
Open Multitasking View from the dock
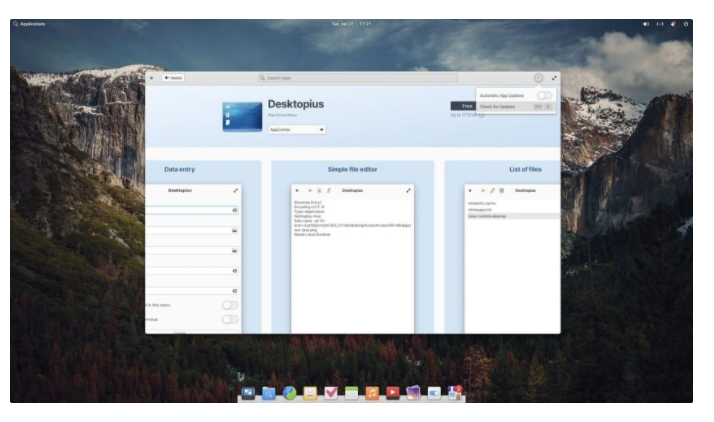coord(248,393)
